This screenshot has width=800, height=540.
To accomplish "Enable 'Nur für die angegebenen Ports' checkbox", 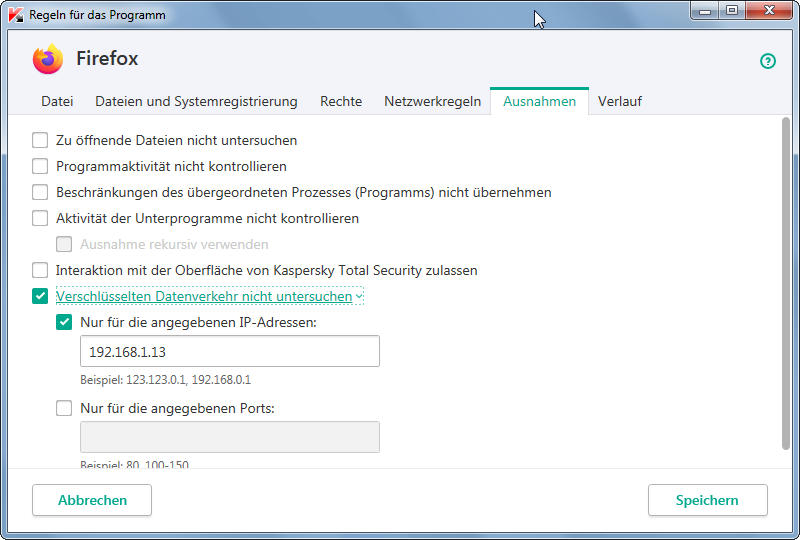I will tap(64, 408).
